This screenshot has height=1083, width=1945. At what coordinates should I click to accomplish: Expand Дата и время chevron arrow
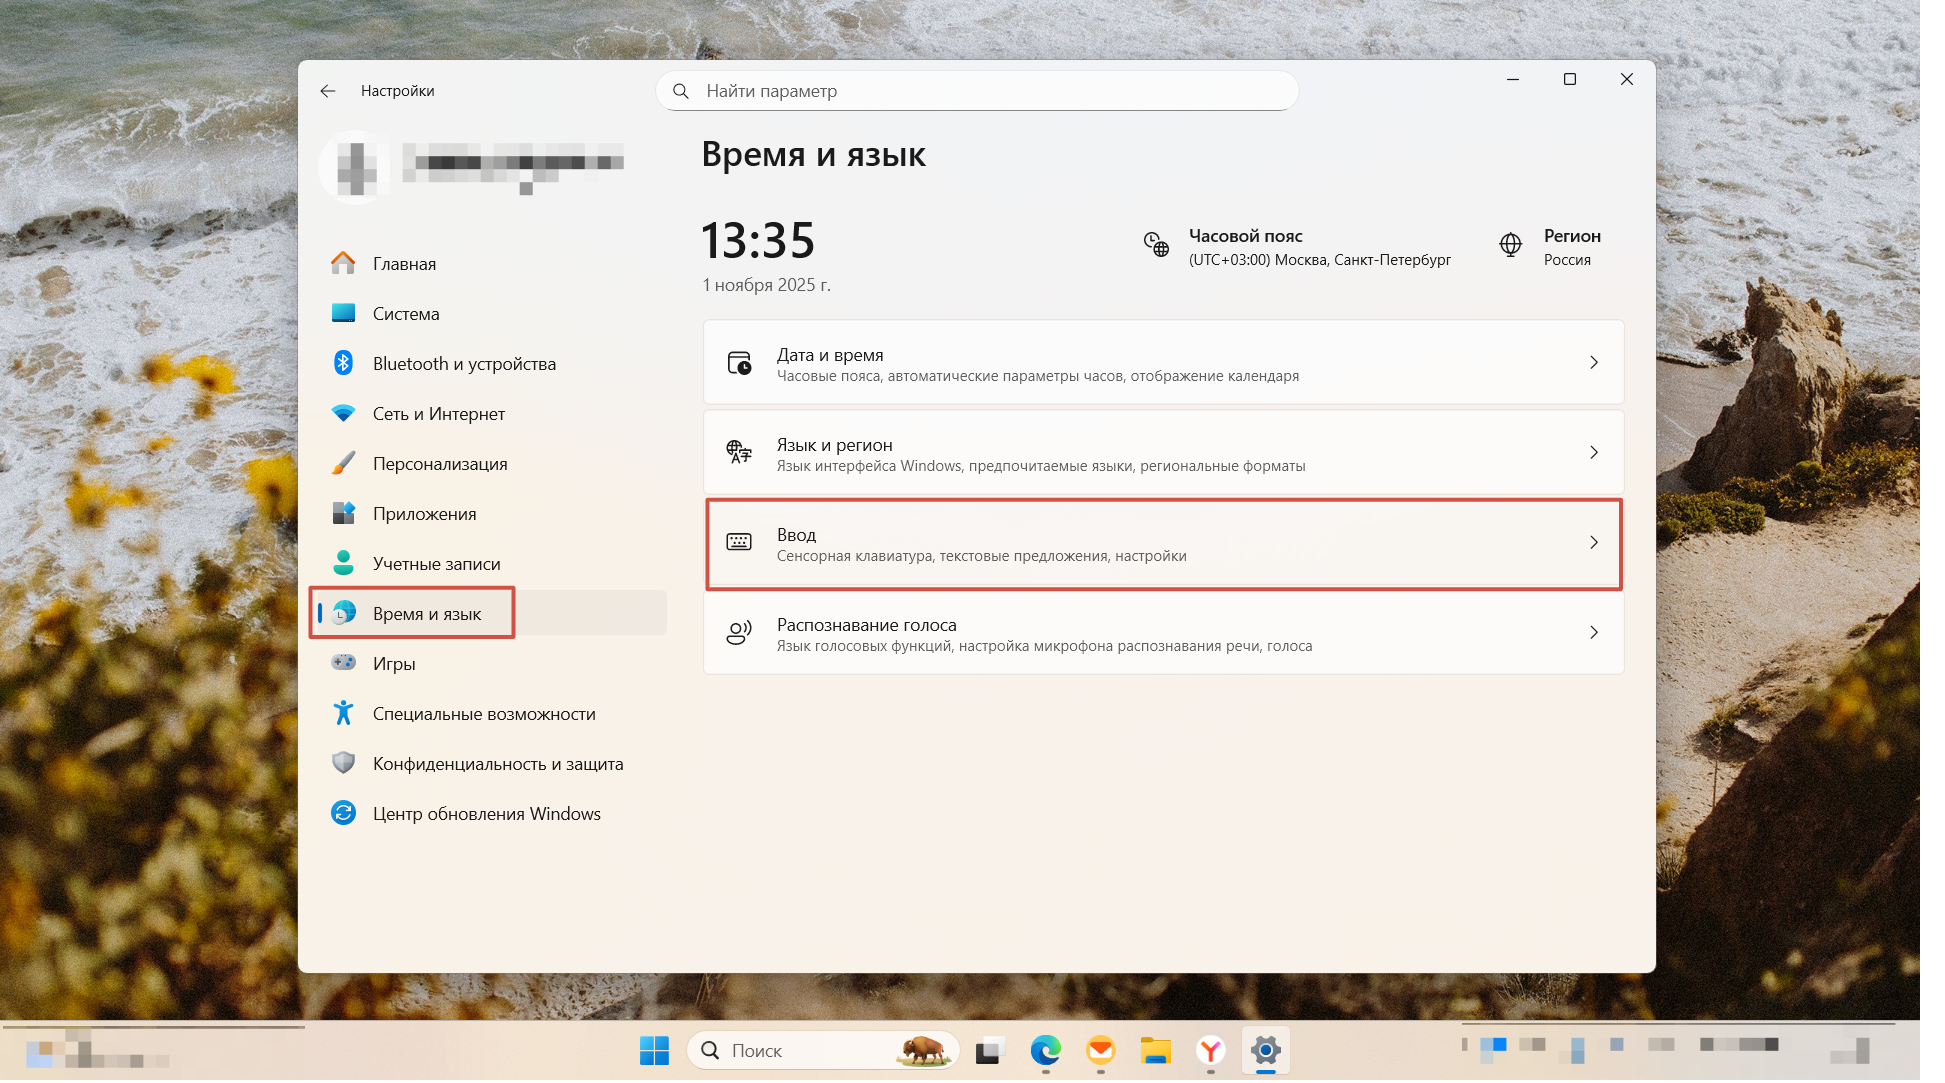click(x=1594, y=362)
